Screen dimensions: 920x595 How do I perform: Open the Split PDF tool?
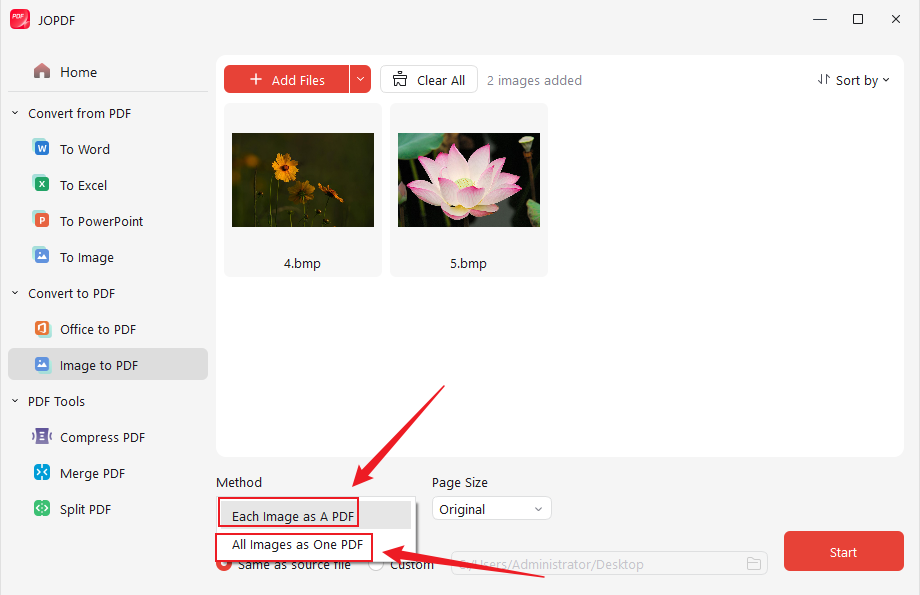[88, 508]
